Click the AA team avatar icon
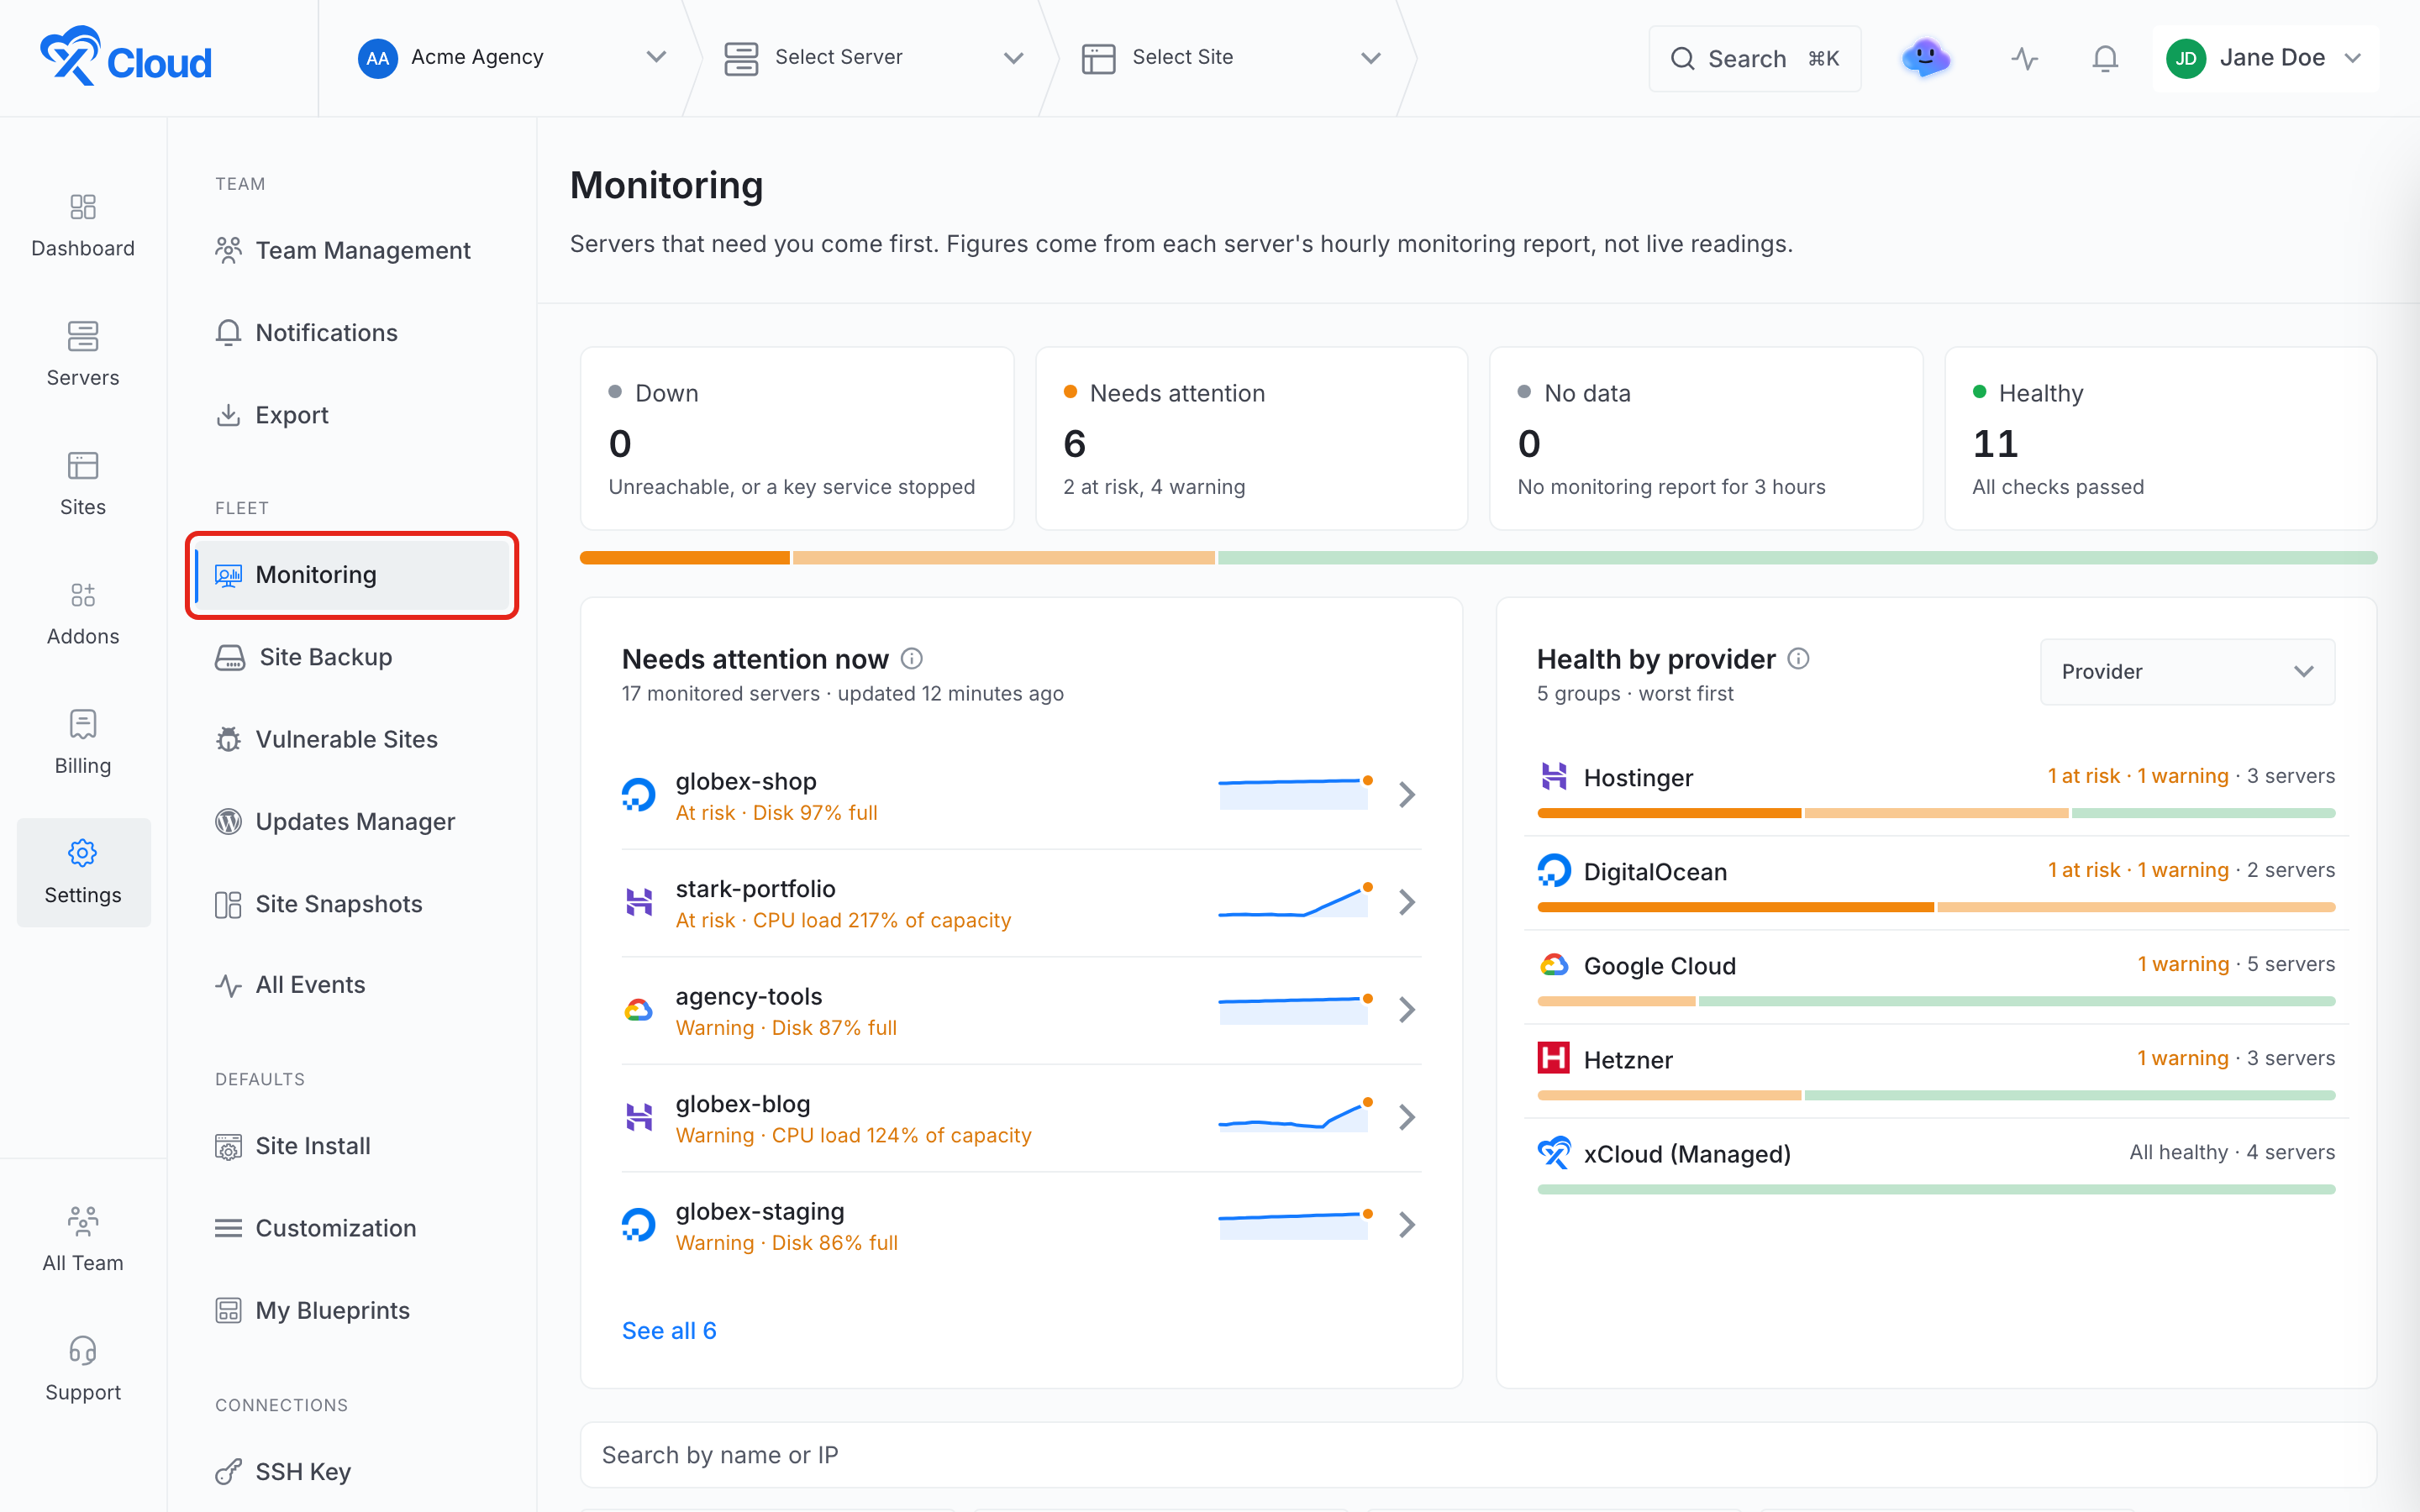This screenshot has width=2420, height=1512. pyautogui.click(x=377, y=58)
